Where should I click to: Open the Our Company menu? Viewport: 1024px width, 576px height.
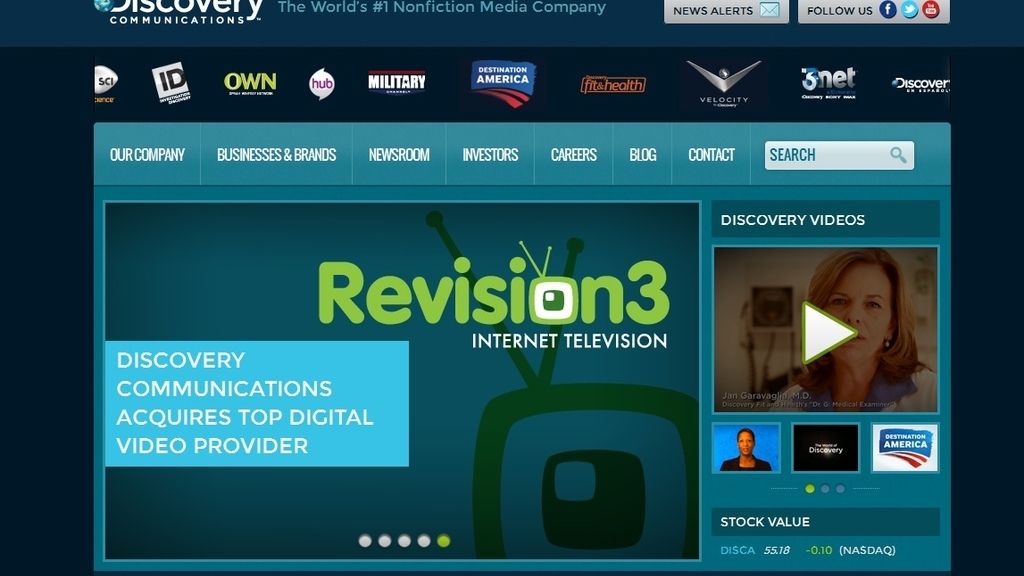pos(147,155)
